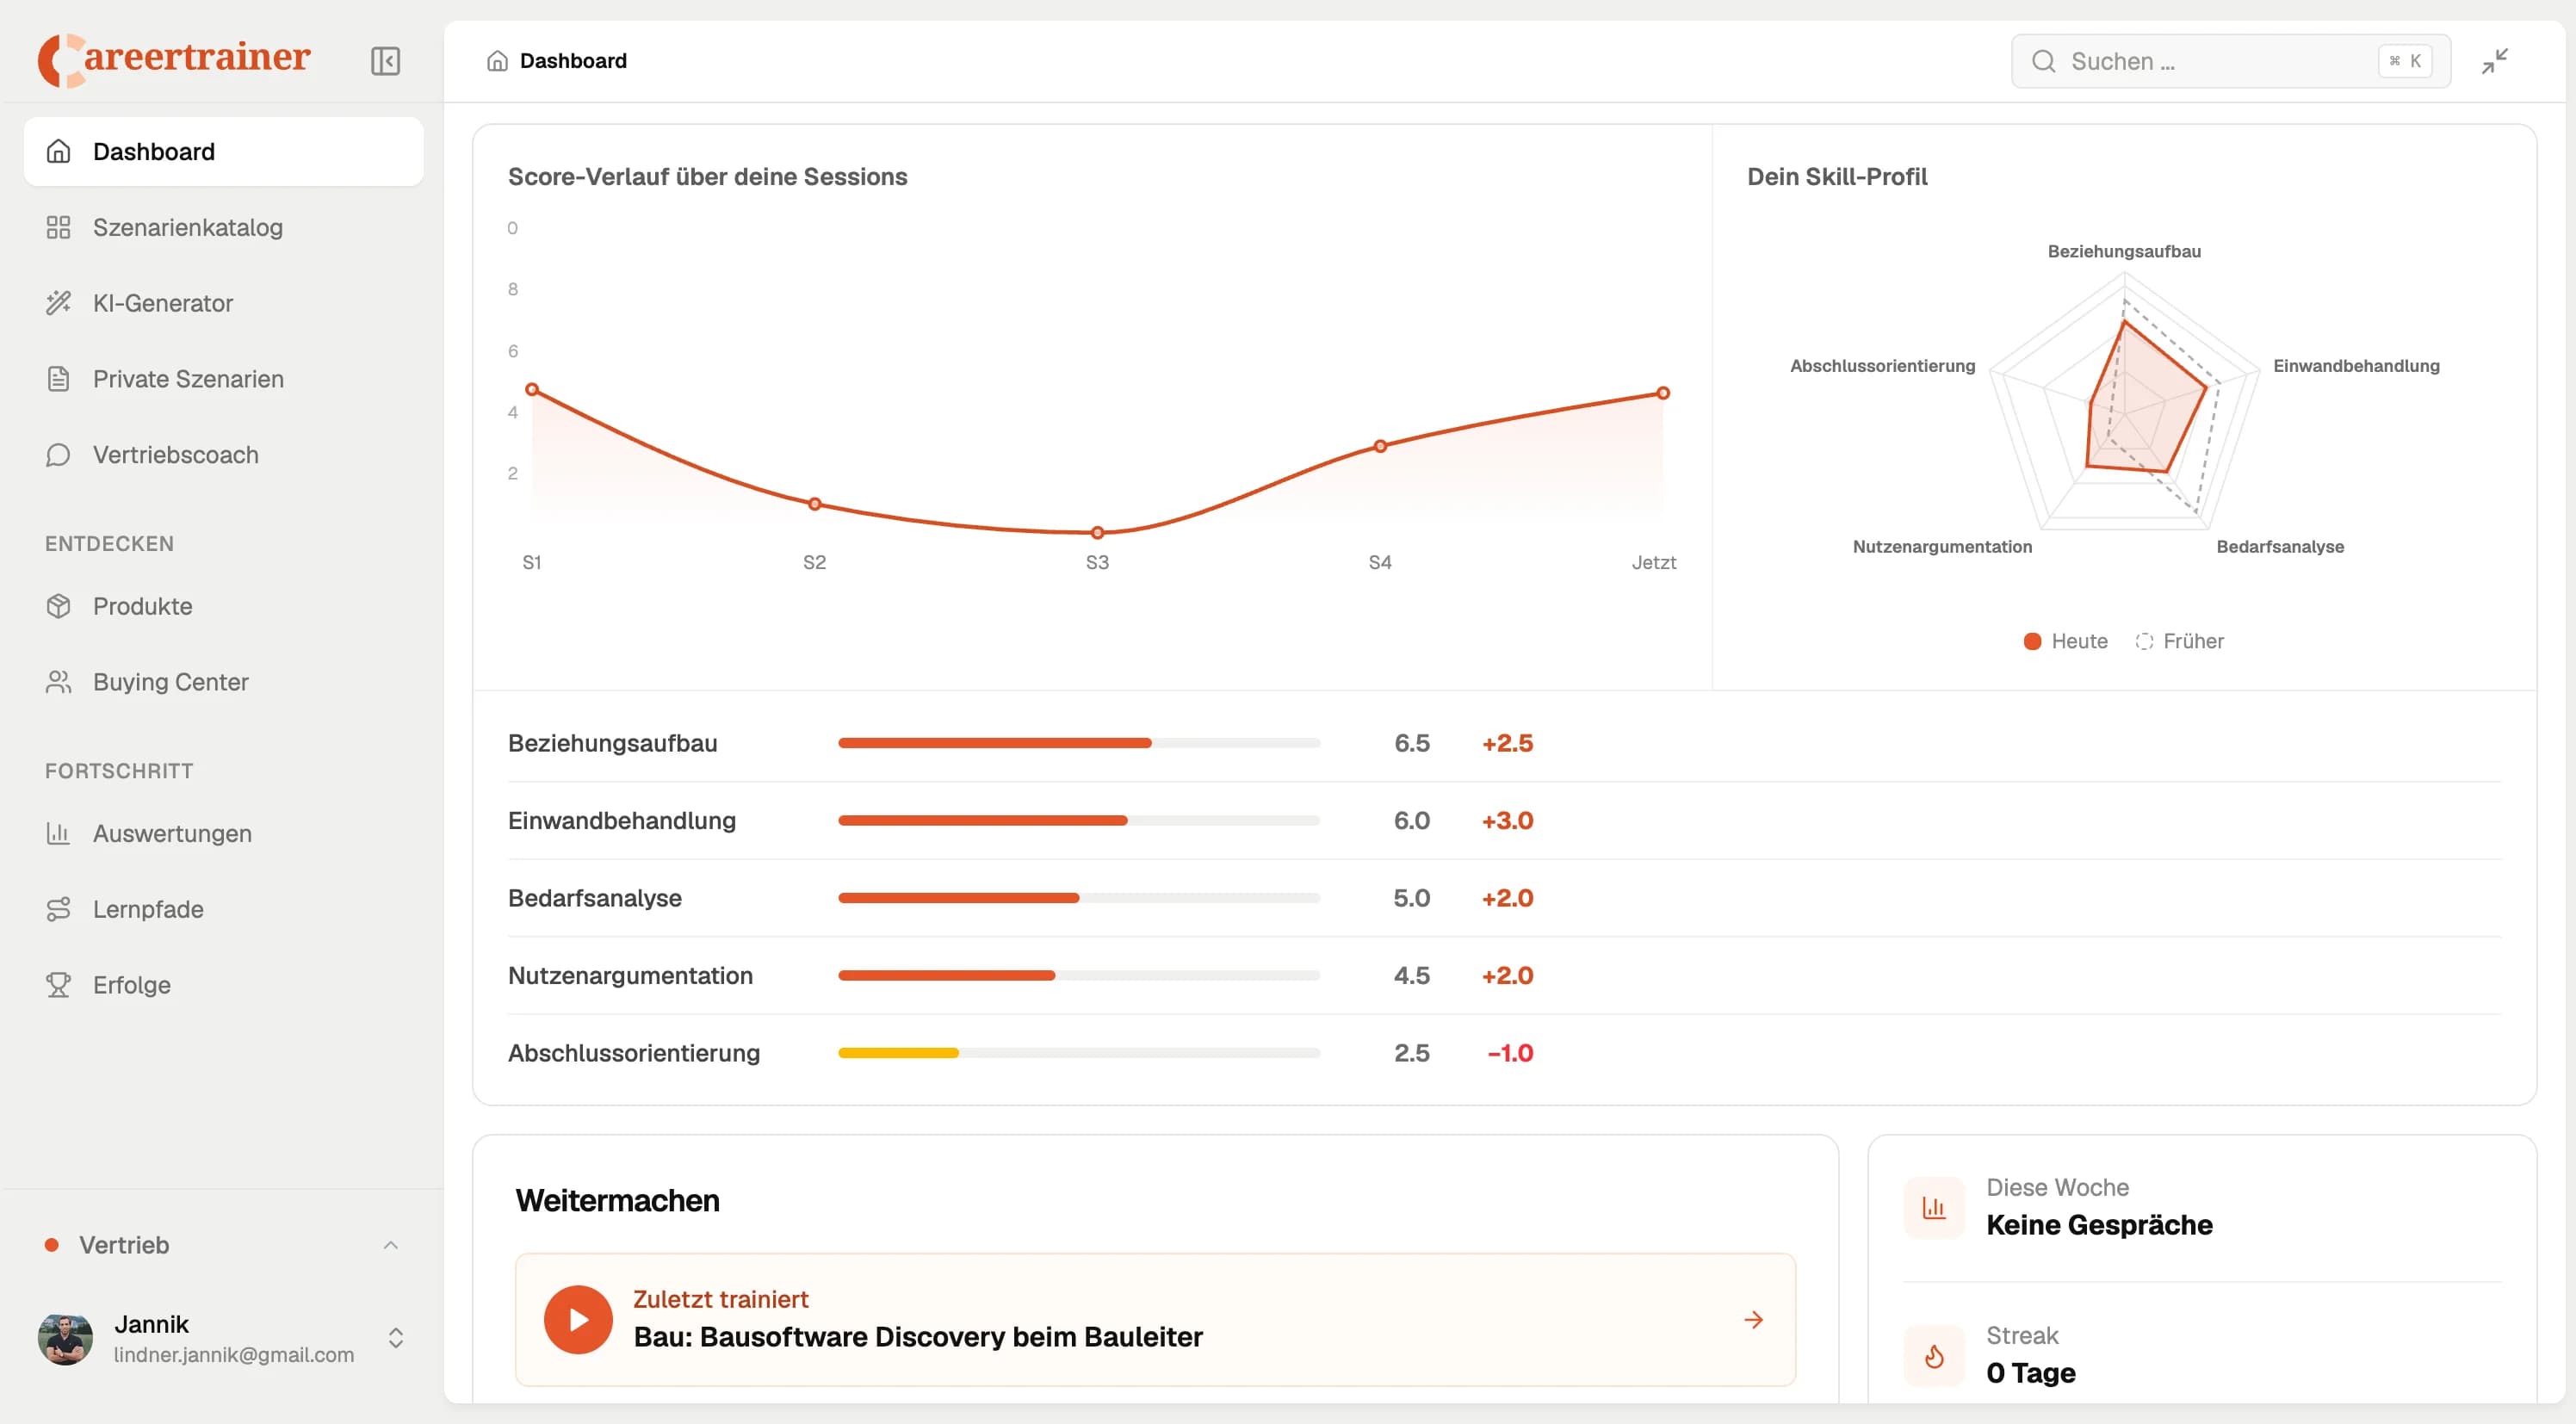Click the Auswertungen chart icon
The image size is (2576, 1424).
click(58, 833)
